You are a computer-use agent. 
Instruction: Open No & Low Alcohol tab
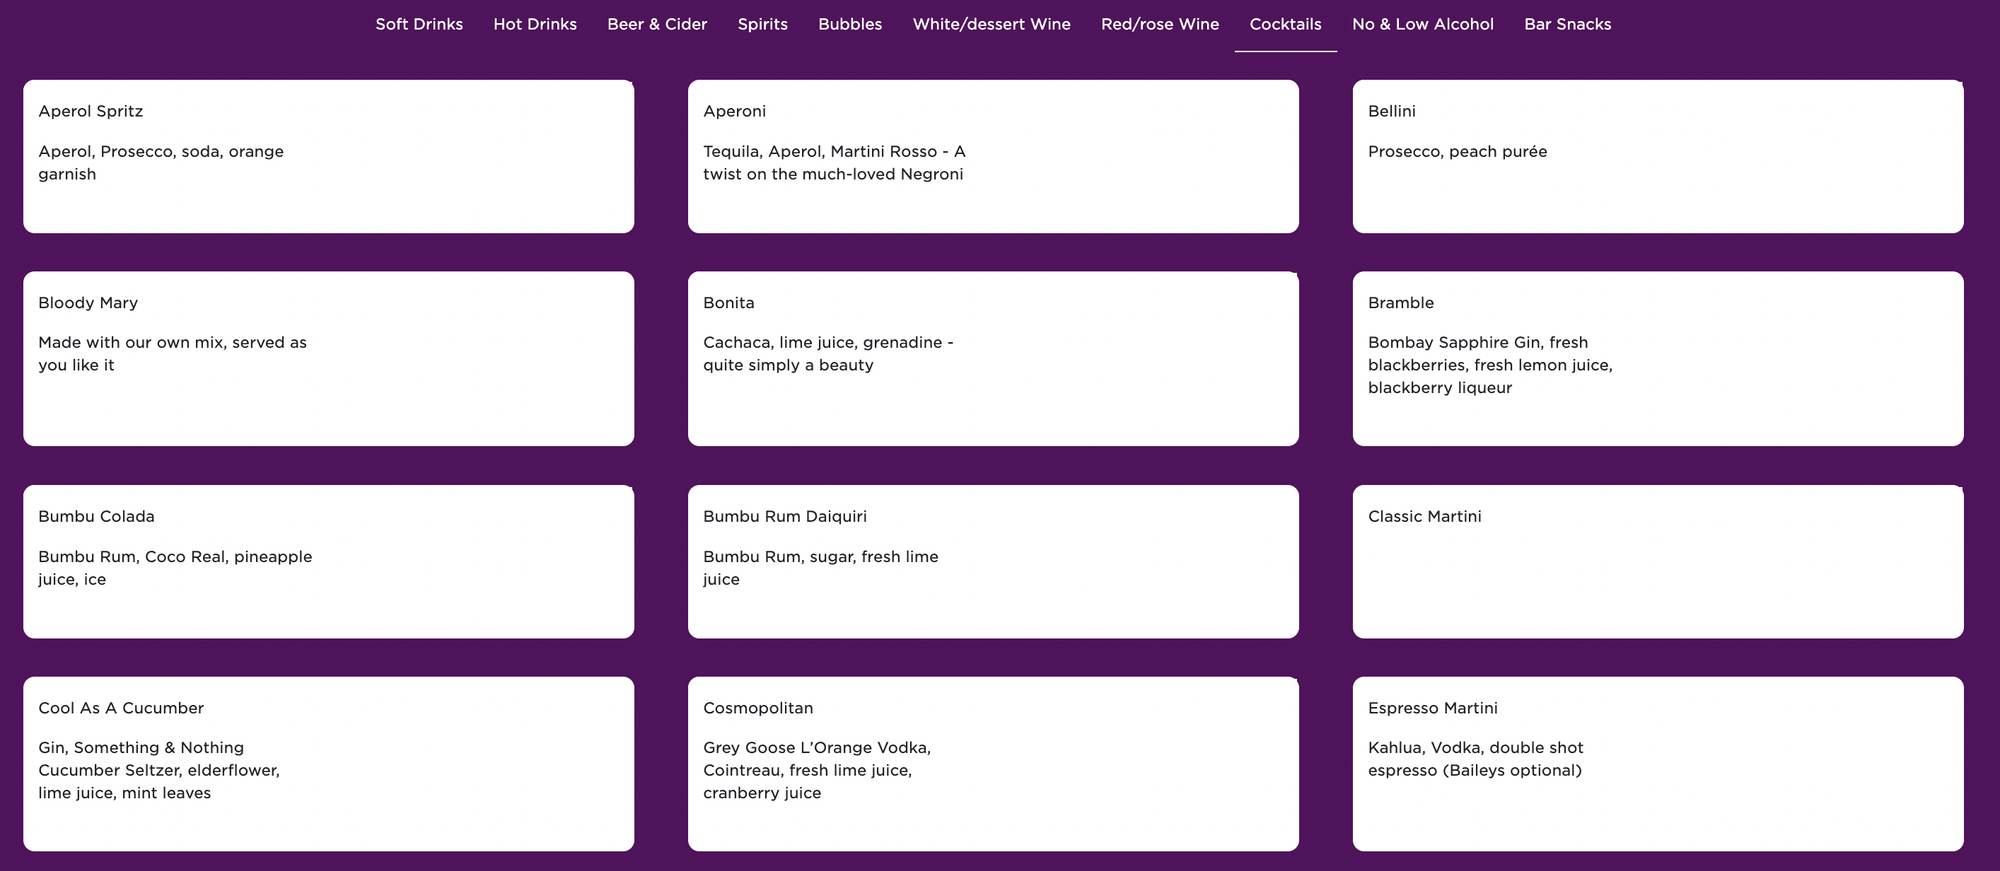point(1423,24)
